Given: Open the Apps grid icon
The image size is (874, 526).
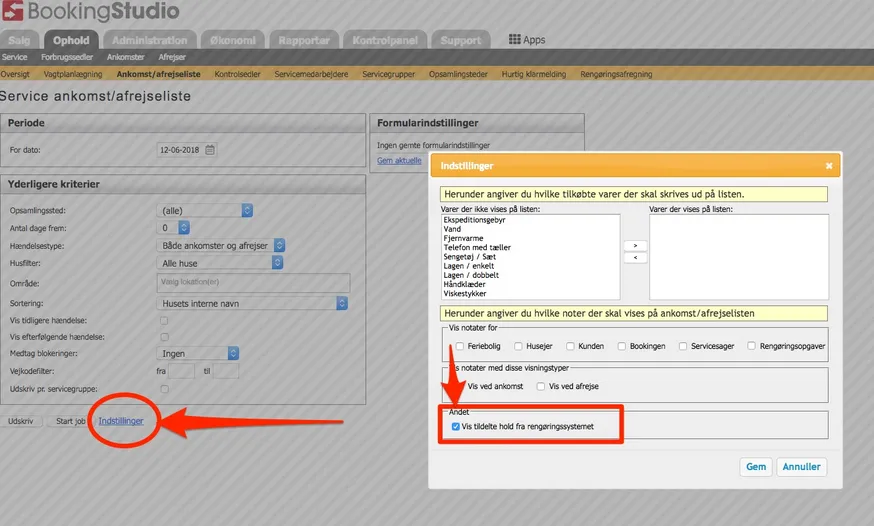Looking at the screenshot, I should tap(526, 40).
